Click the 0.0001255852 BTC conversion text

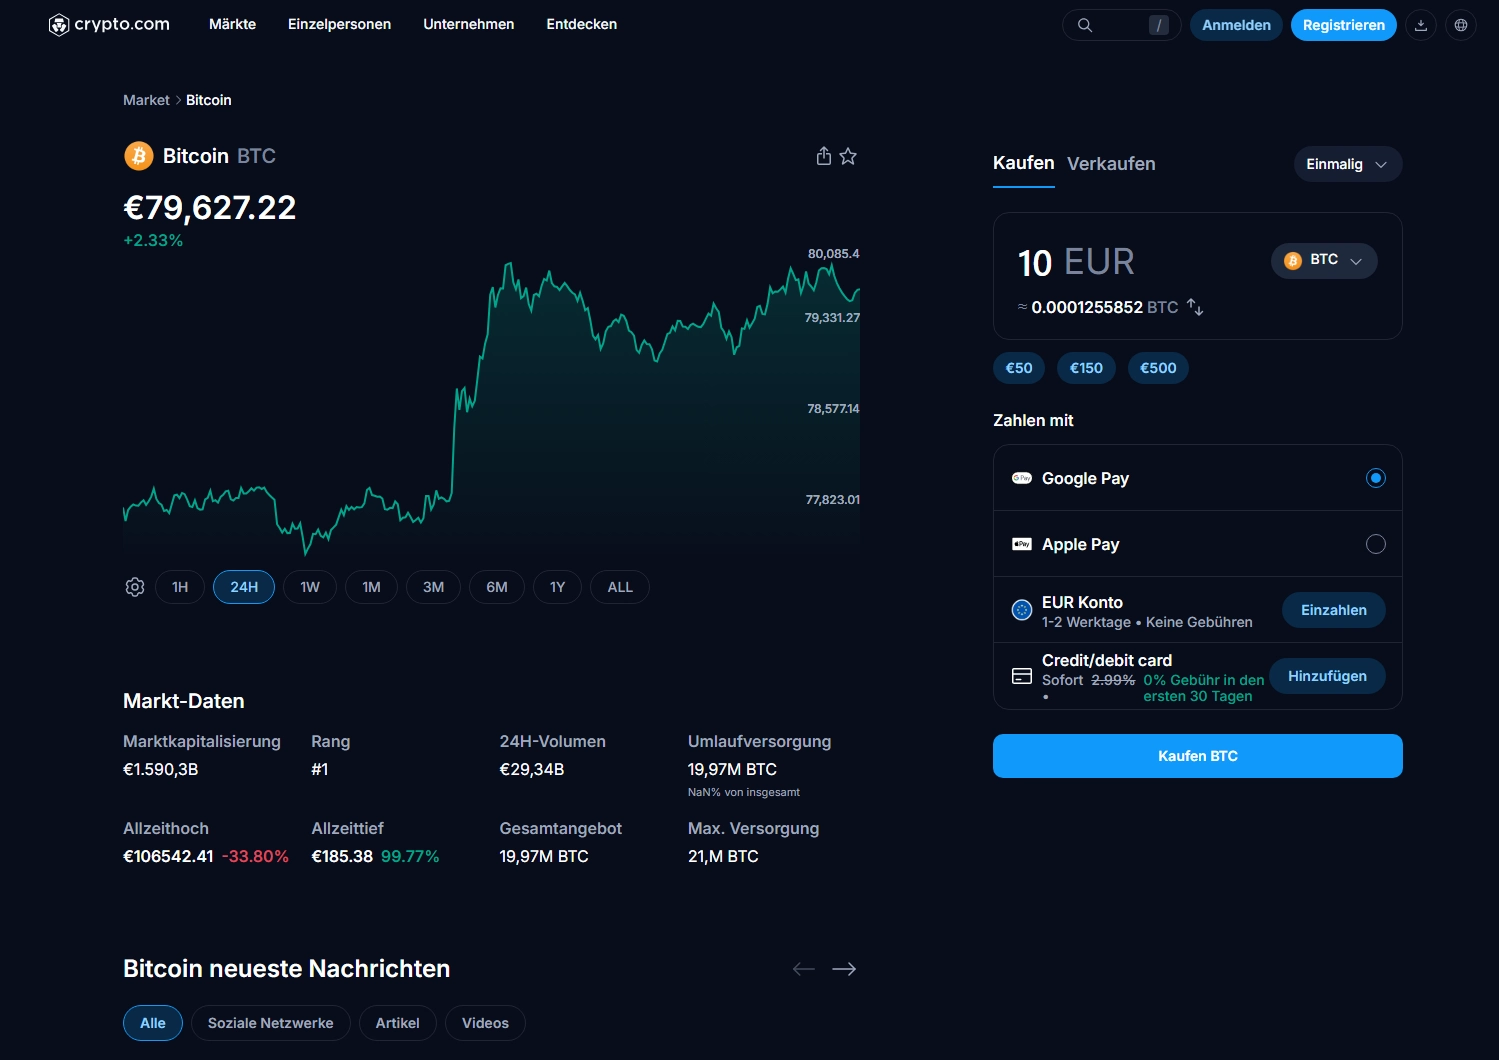coord(1105,307)
